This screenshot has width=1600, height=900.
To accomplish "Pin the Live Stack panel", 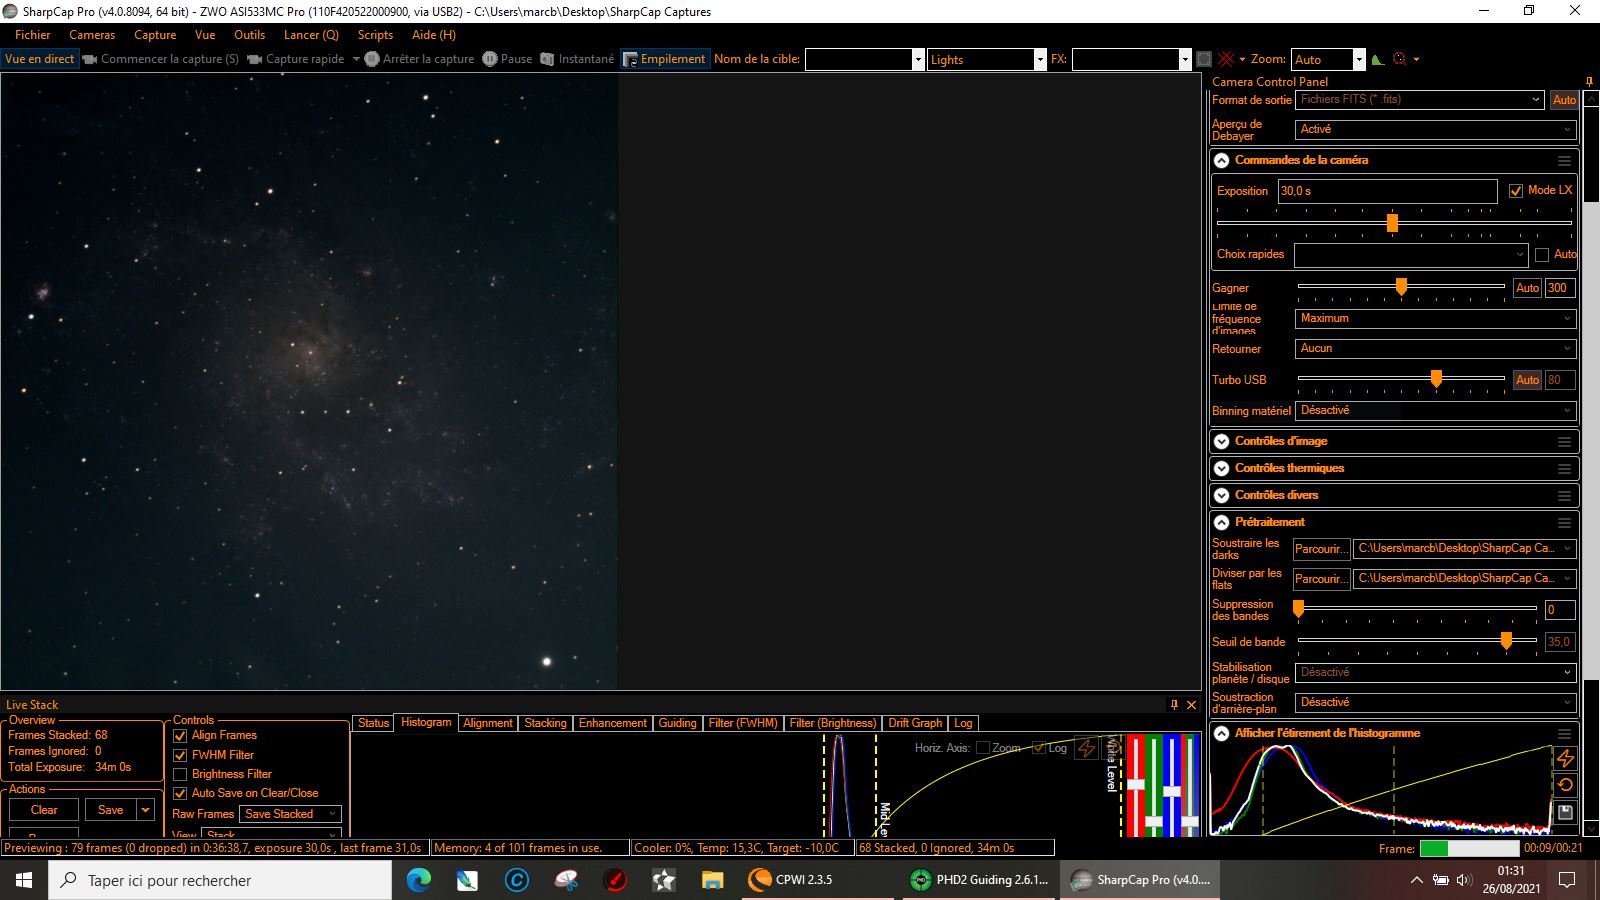I will click(x=1175, y=705).
